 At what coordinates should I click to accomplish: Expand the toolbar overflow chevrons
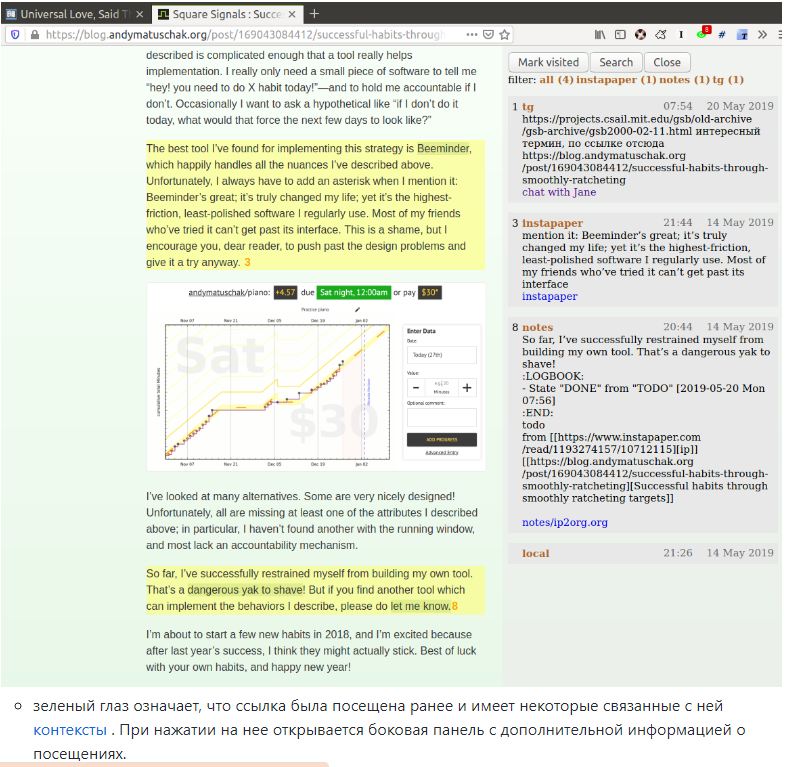point(762,35)
